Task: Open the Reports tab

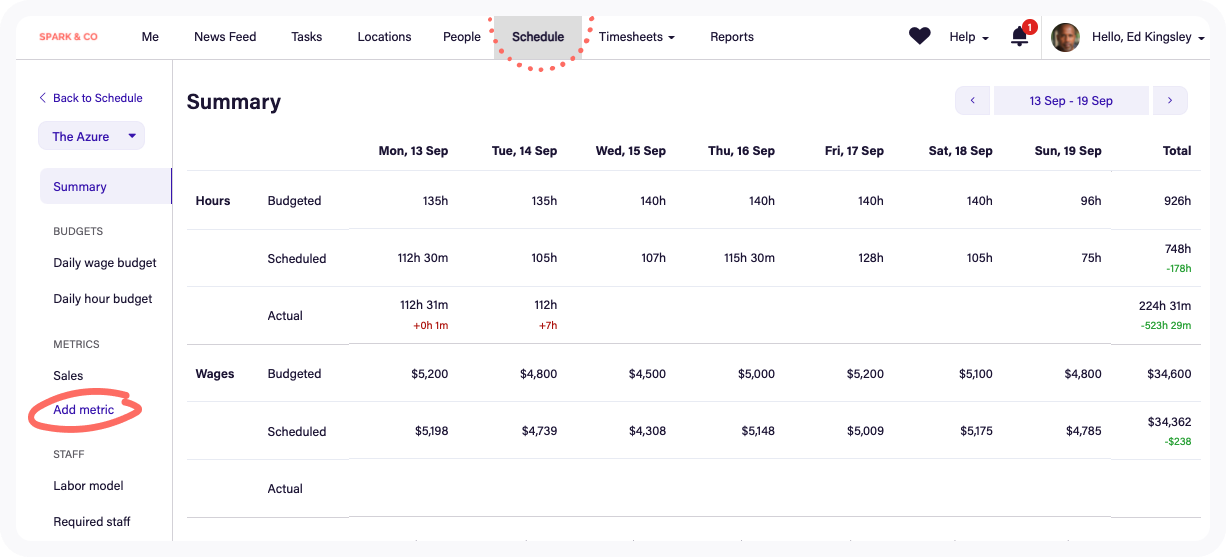Action: point(731,37)
